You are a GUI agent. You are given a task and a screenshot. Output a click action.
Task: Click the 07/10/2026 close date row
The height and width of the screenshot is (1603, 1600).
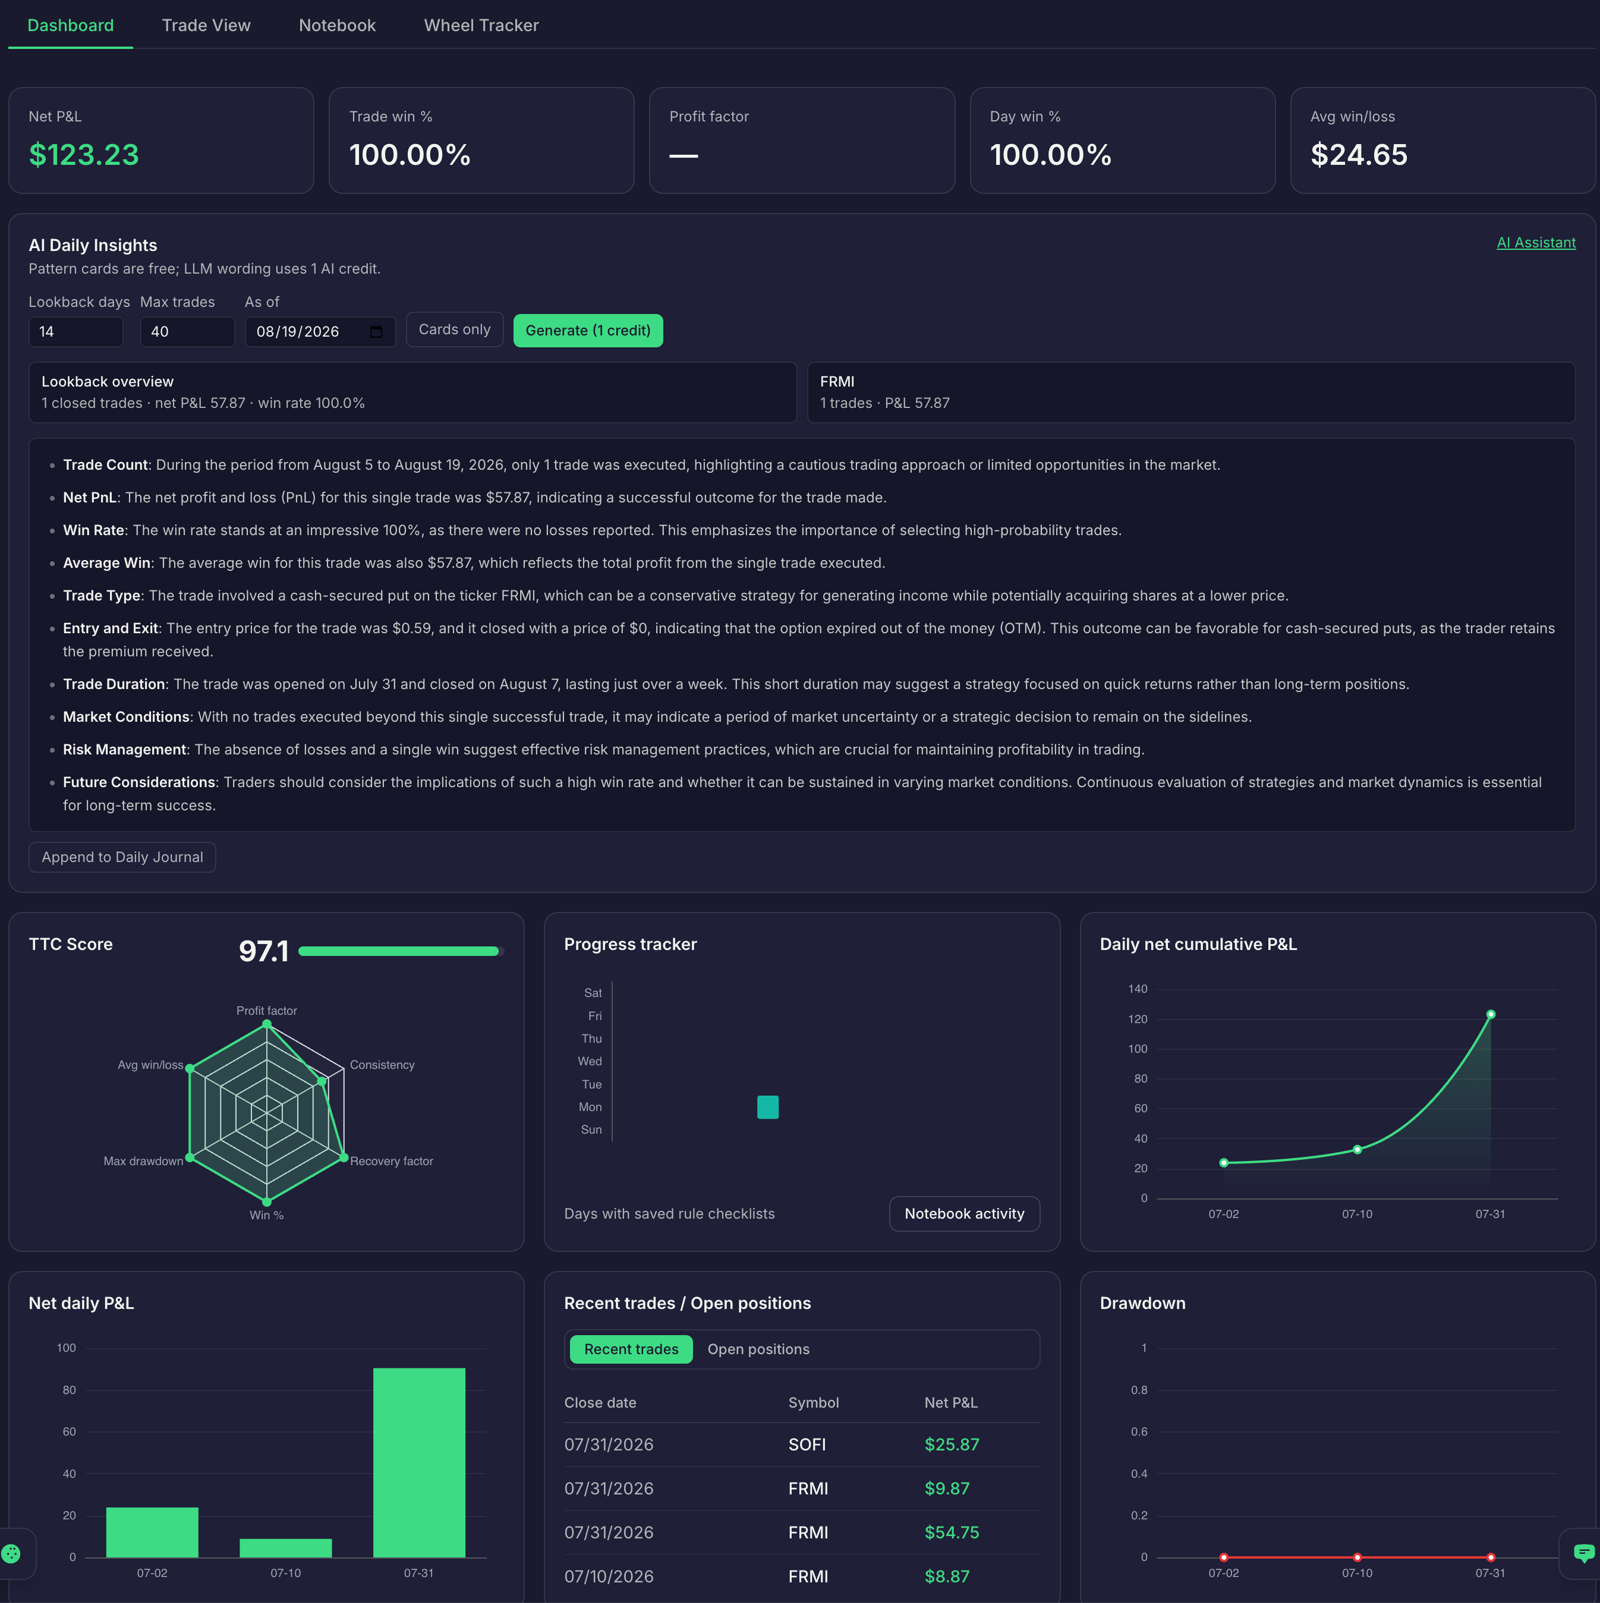[802, 1576]
